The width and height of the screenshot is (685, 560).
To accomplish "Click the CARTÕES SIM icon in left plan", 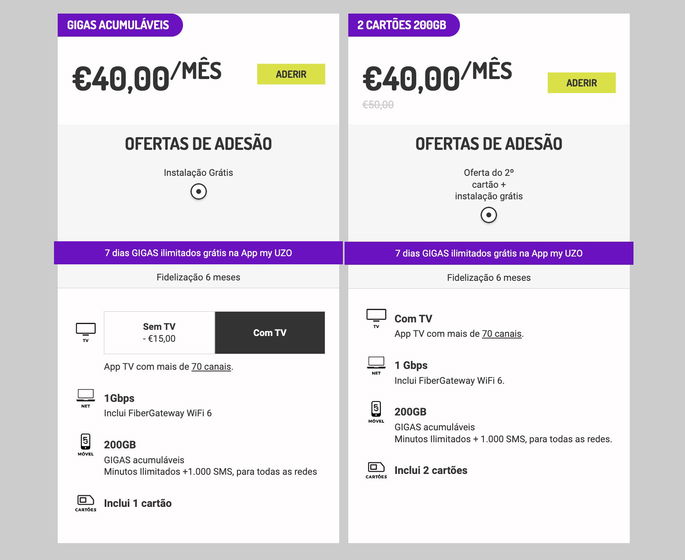I will [86, 500].
